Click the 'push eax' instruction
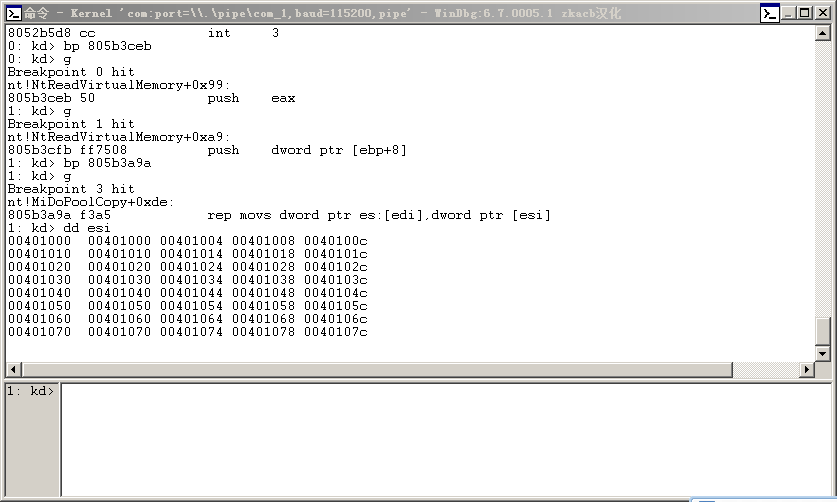 (x=251, y=98)
